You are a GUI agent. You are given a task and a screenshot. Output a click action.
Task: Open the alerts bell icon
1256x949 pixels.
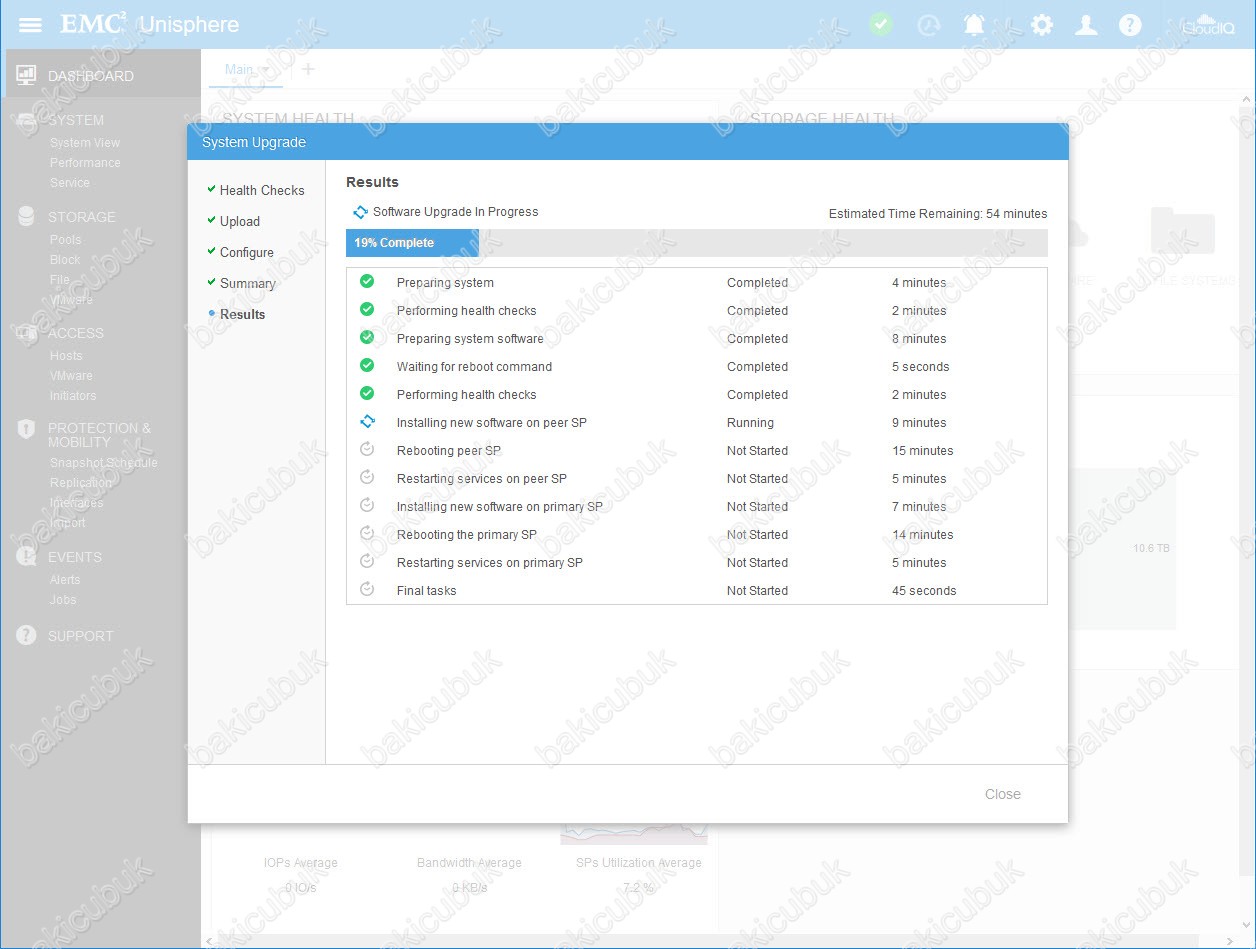pyautogui.click(x=974, y=25)
